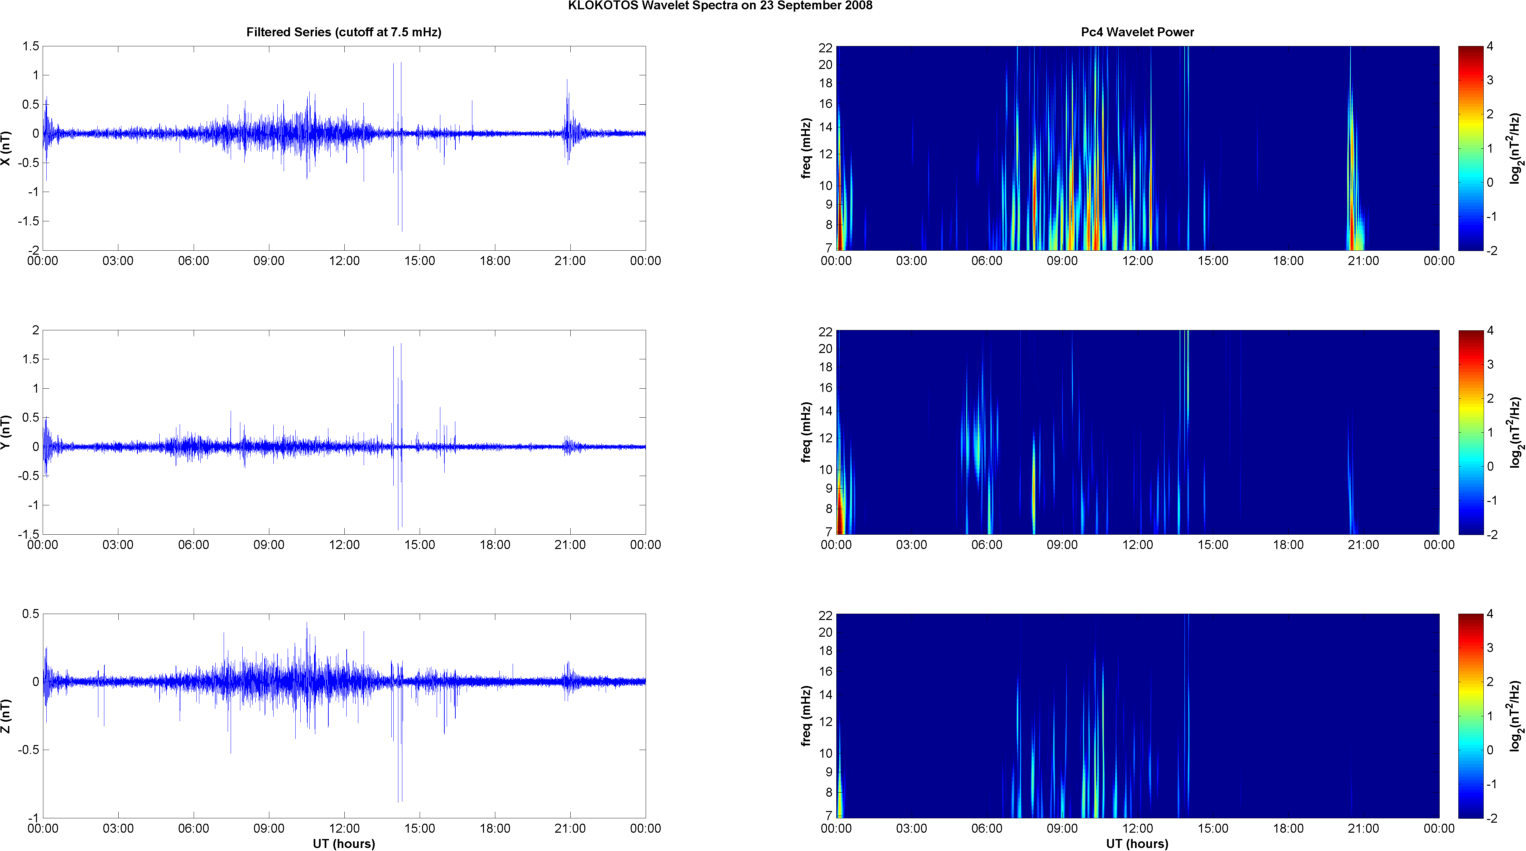Click the 21:00 burst in X time series
Image resolution: width=1526 pixels, height=851 pixels.
pos(569,130)
